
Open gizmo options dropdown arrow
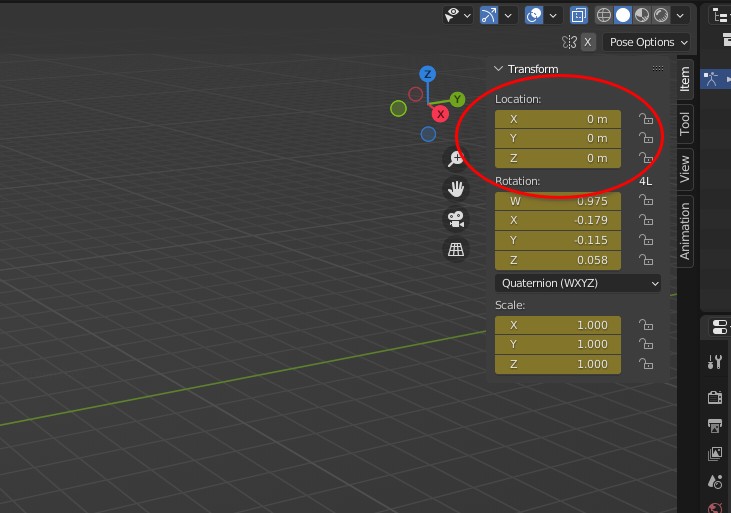[508, 15]
